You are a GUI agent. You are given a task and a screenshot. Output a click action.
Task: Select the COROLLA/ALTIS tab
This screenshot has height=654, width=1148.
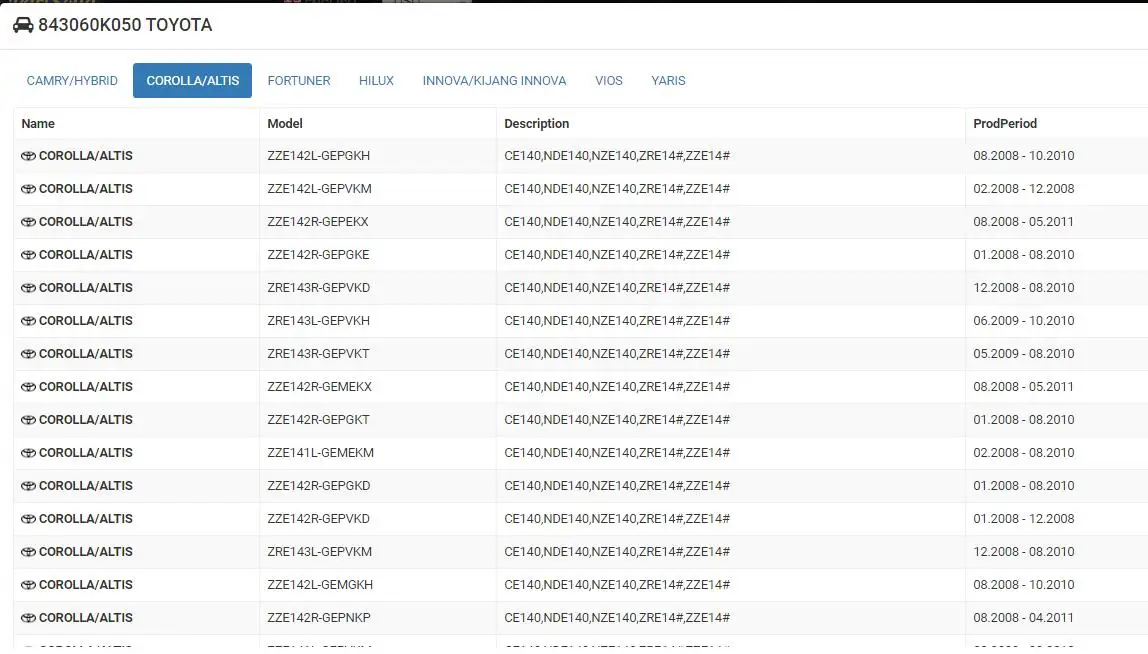[193, 81]
